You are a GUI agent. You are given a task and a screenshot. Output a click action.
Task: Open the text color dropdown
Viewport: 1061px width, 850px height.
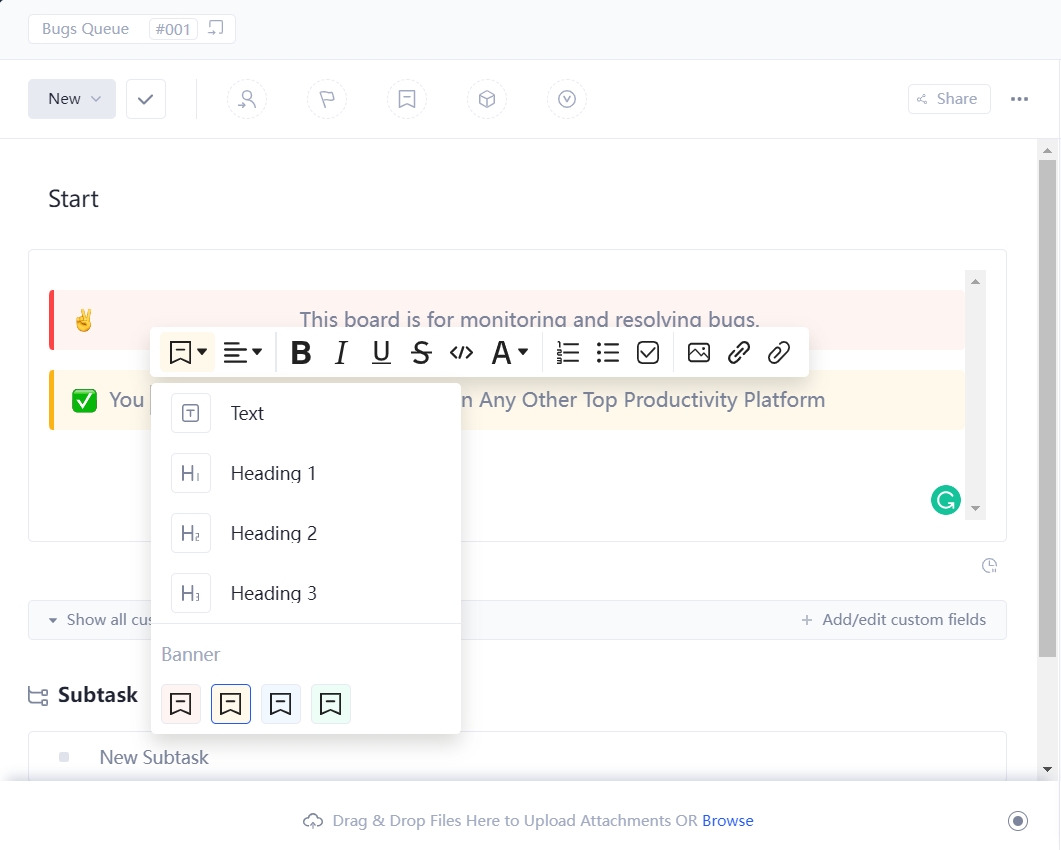tap(508, 352)
